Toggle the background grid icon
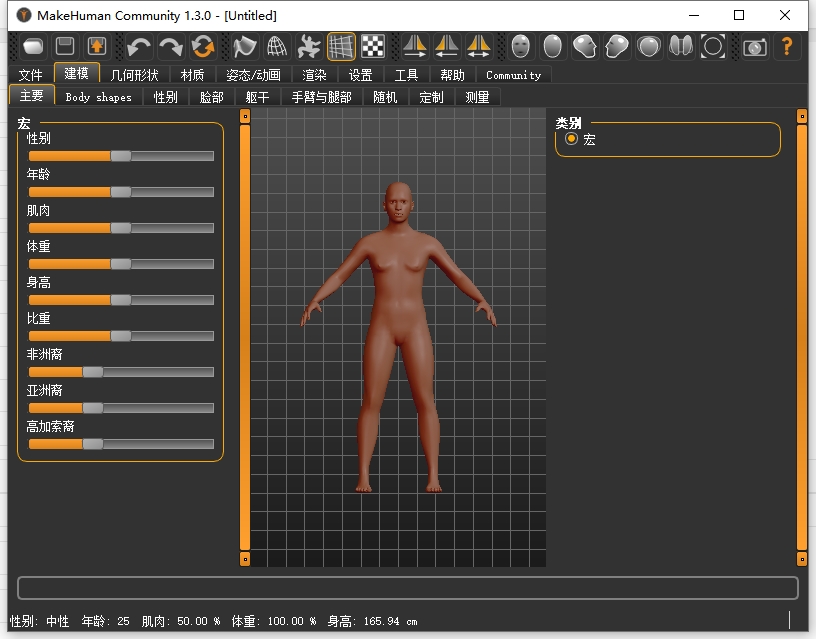 341,46
